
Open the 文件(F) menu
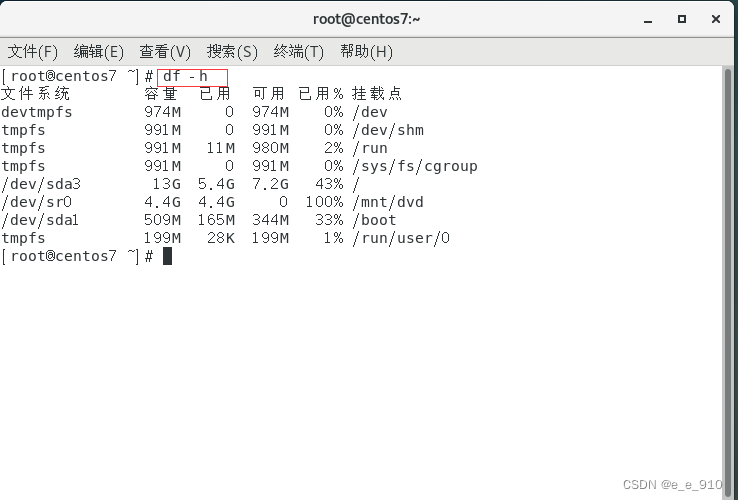click(32, 51)
